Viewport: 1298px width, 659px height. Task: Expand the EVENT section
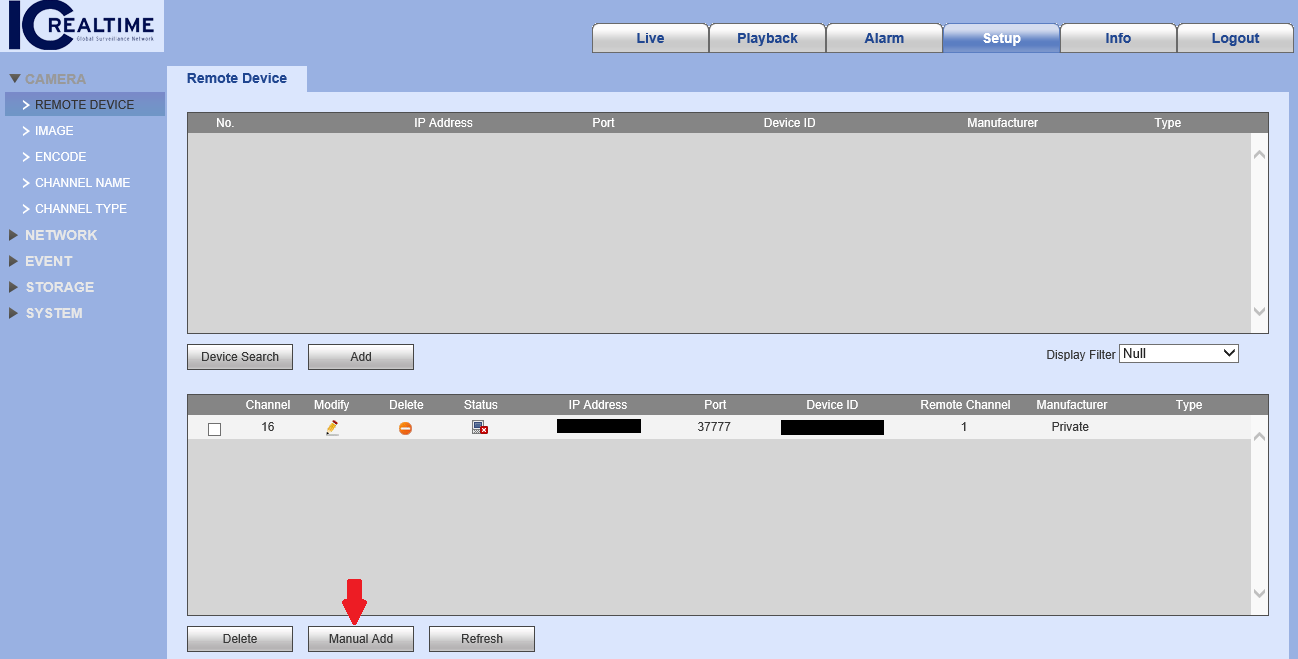47,261
